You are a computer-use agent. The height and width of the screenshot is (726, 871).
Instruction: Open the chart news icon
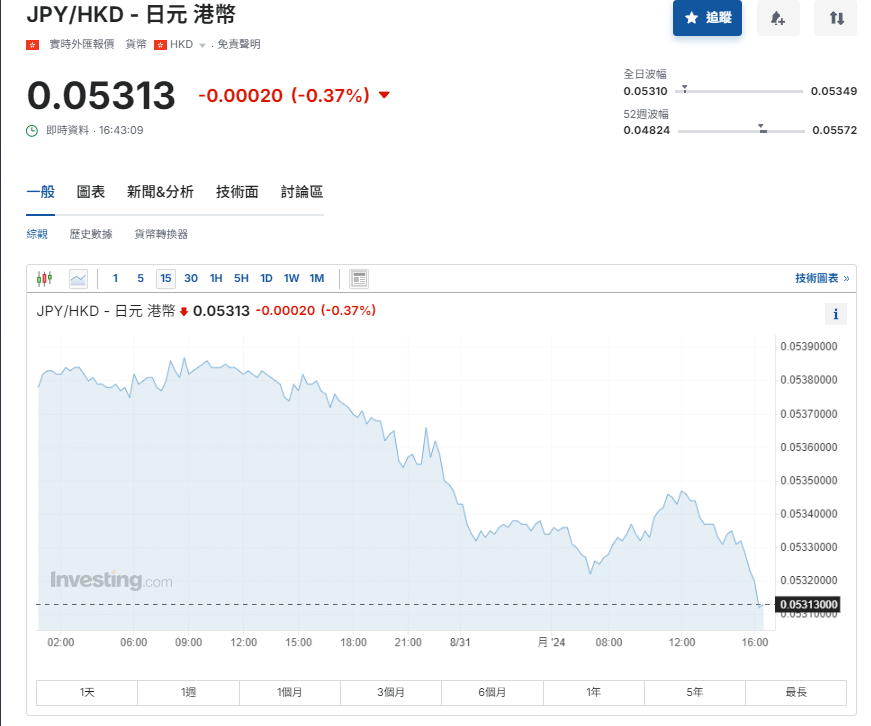(x=359, y=278)
